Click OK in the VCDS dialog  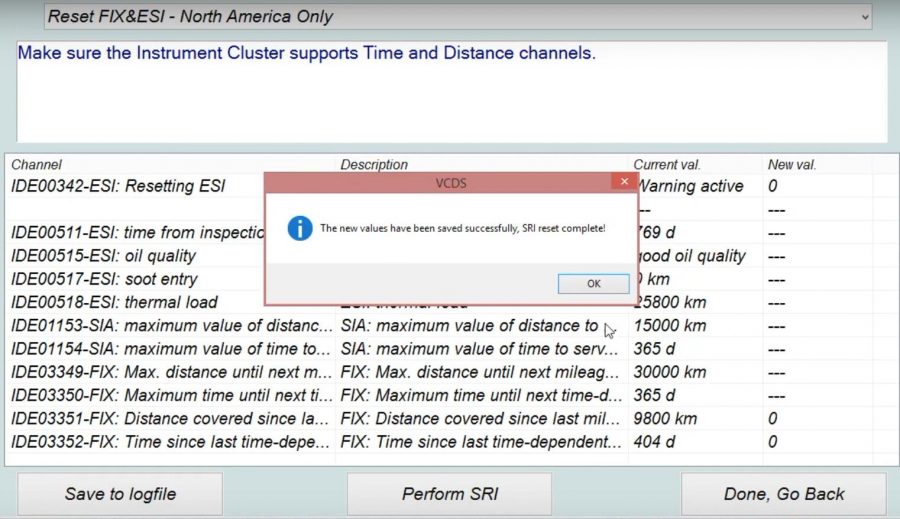click(x=593, y=283)
